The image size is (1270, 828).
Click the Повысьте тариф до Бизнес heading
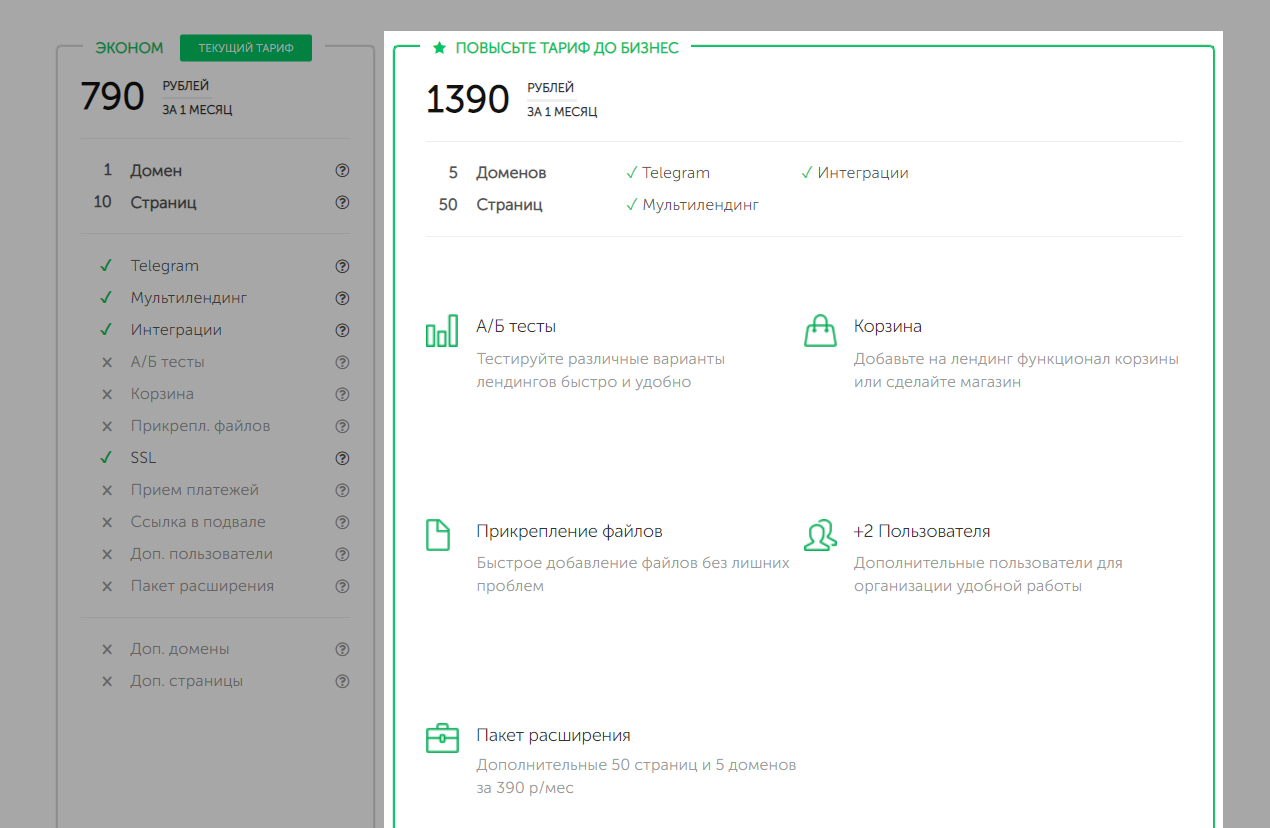566,48
